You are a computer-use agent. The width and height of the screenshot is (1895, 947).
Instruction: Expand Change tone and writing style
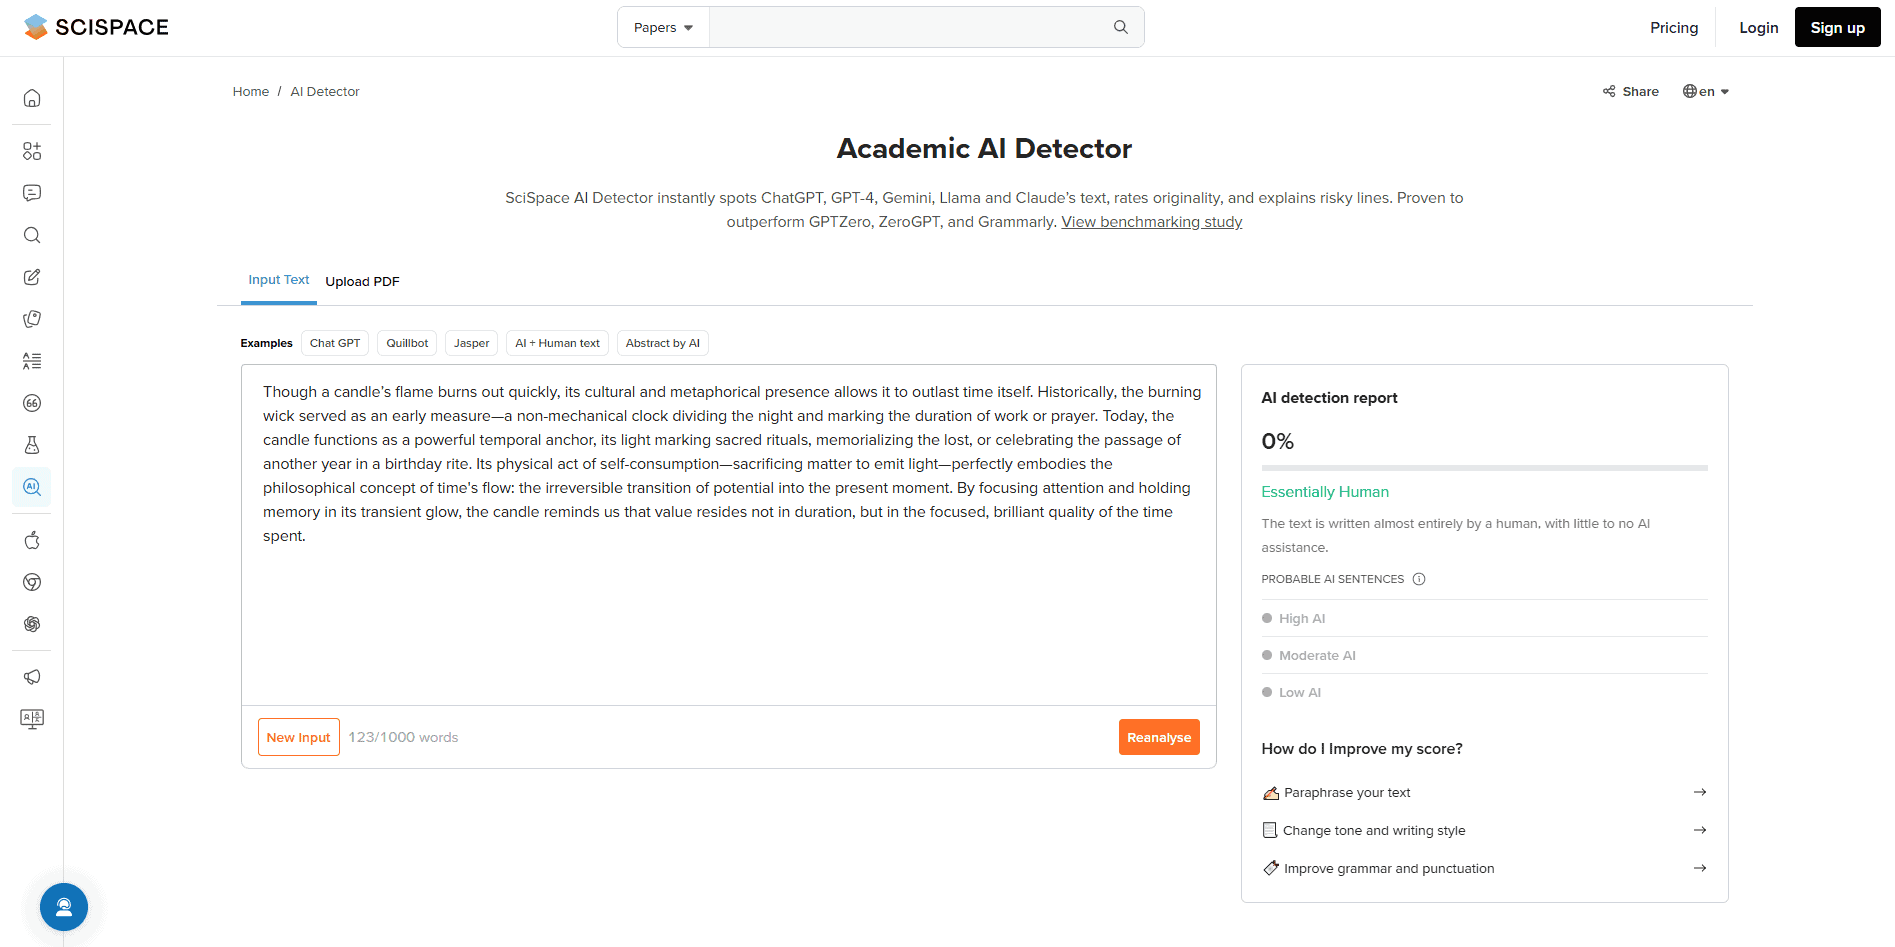[1699, 830]
